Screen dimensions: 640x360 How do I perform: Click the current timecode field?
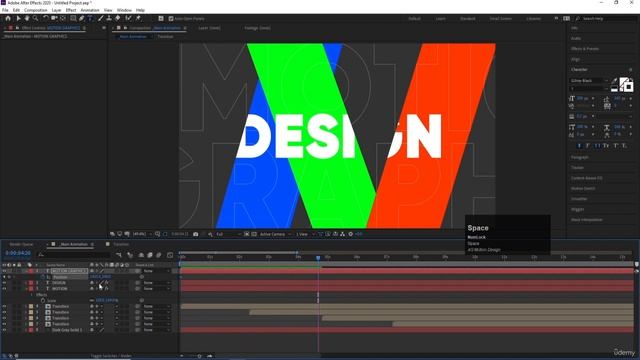[x=18, y=253]
